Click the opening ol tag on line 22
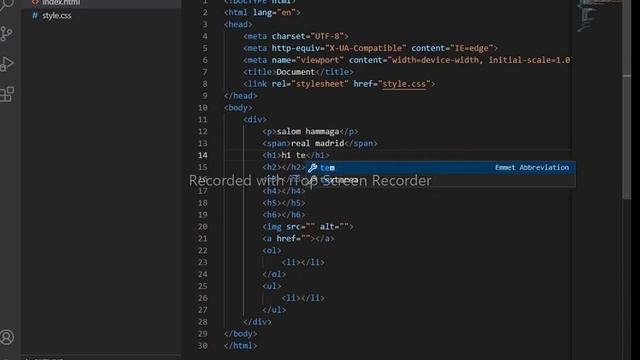 271,251
